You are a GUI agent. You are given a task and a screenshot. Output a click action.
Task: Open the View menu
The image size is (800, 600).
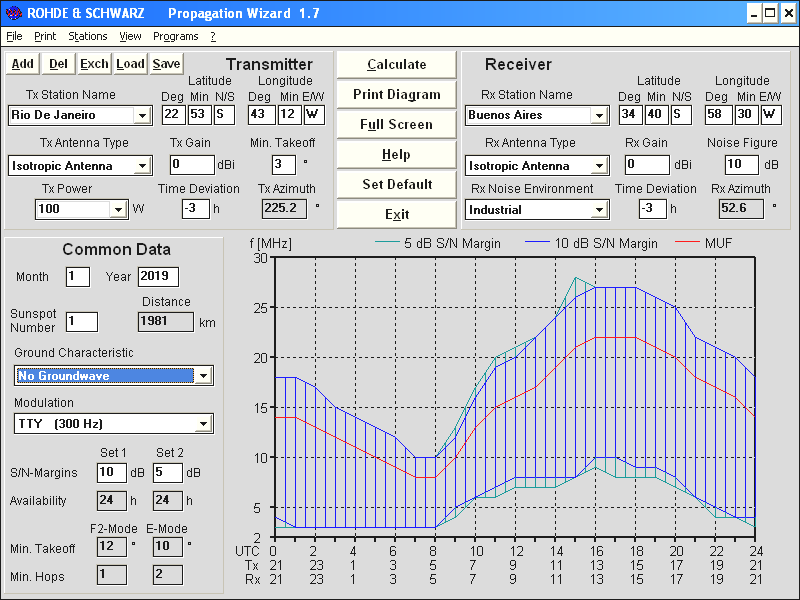pos(130,36)
